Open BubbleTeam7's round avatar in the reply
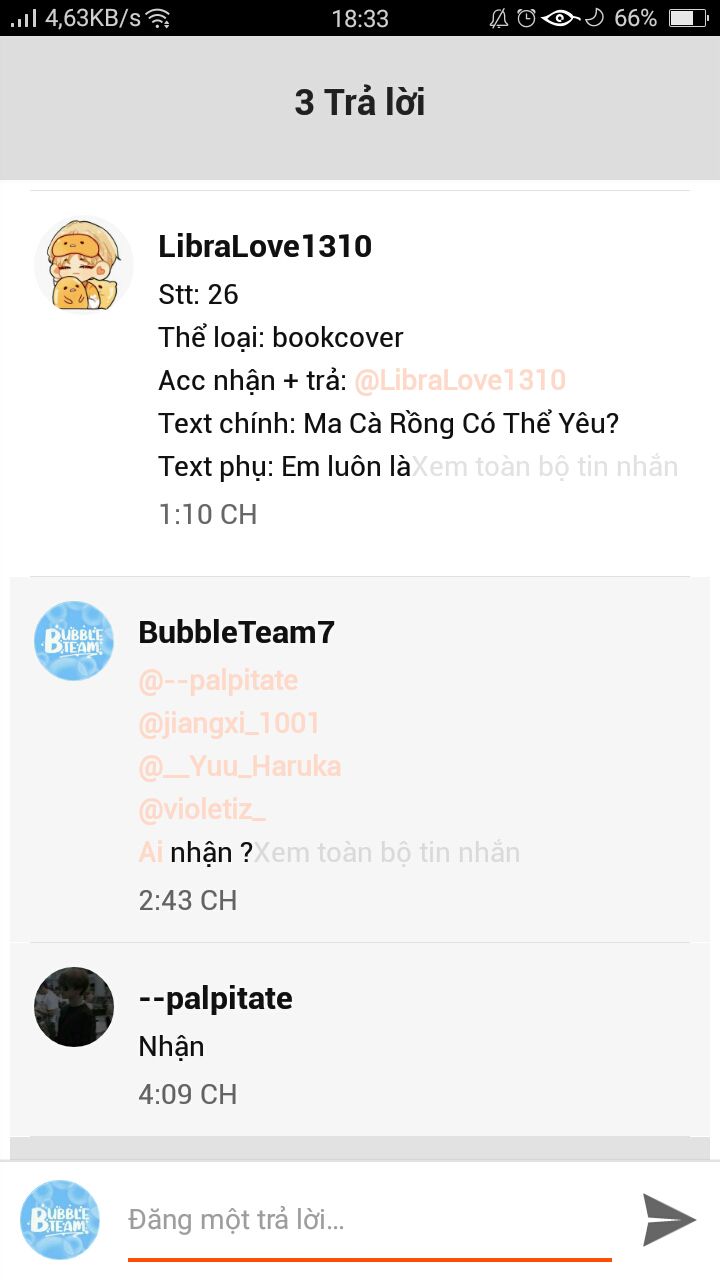 74,641
